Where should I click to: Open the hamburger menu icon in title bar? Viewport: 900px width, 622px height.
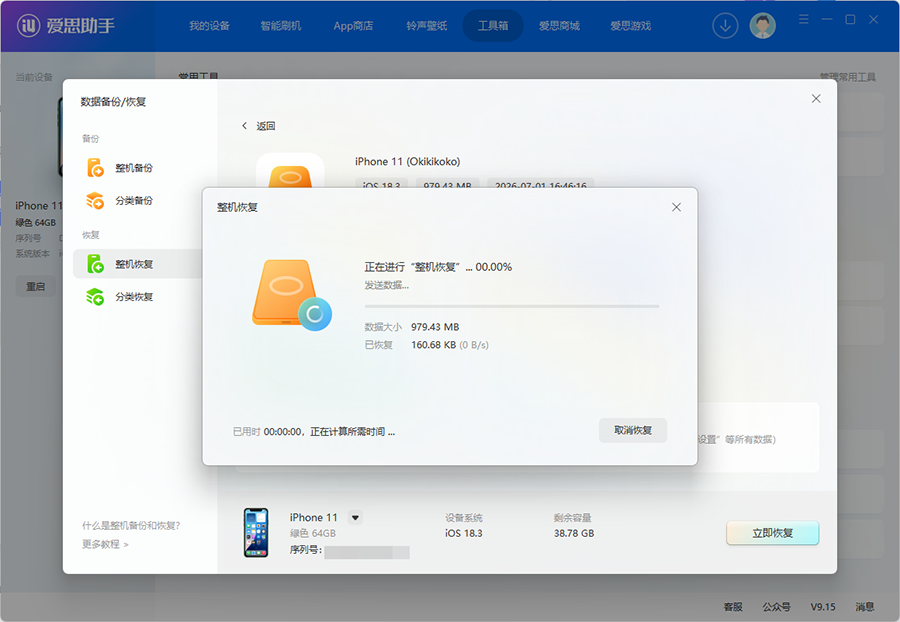pyautogui.click(x=804, y=20)
